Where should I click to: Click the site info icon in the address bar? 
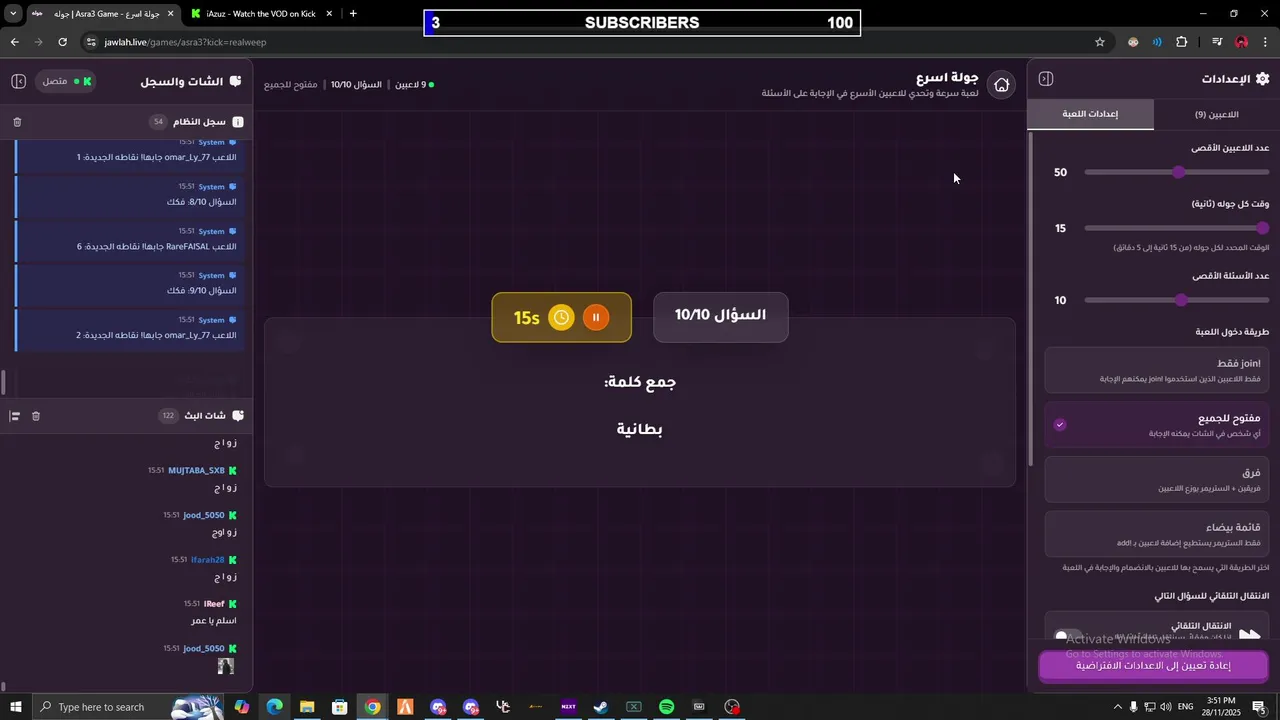[90, 42]
